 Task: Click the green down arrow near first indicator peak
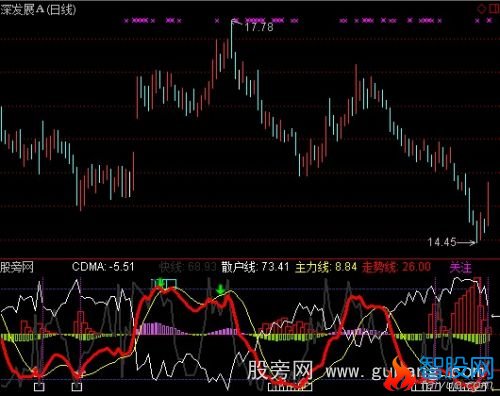(161, 283)
